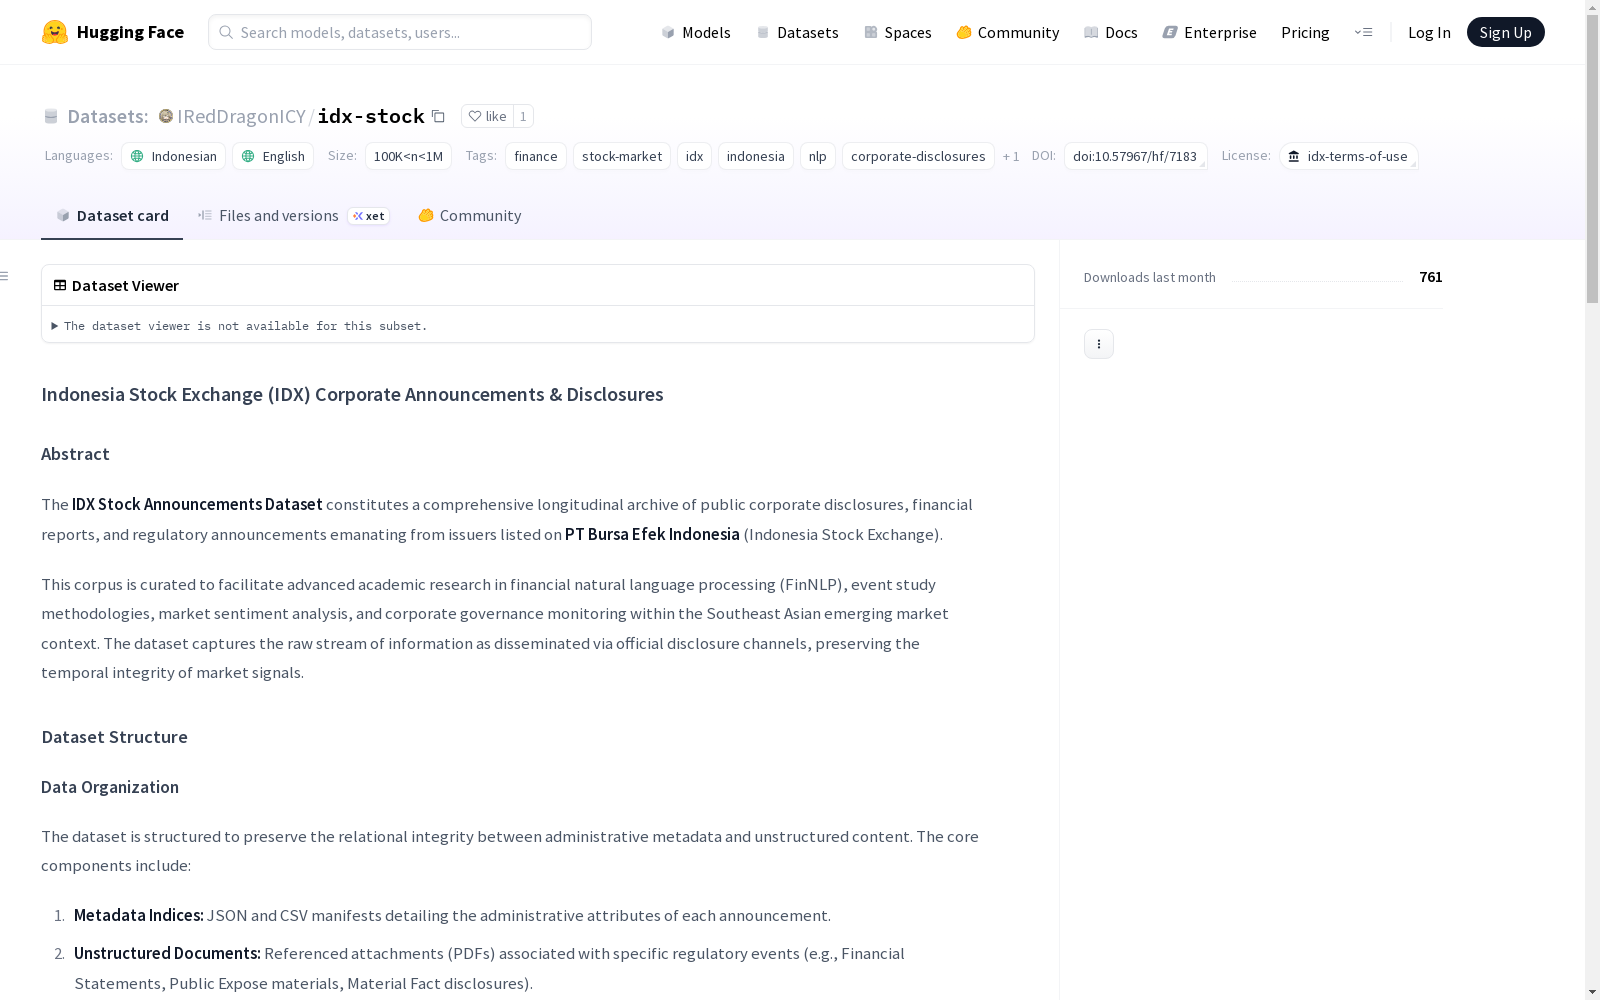Select the Dataset card tab
Image resolution: width=1600 pixels, height=1000 pixels.
point(112,215)
